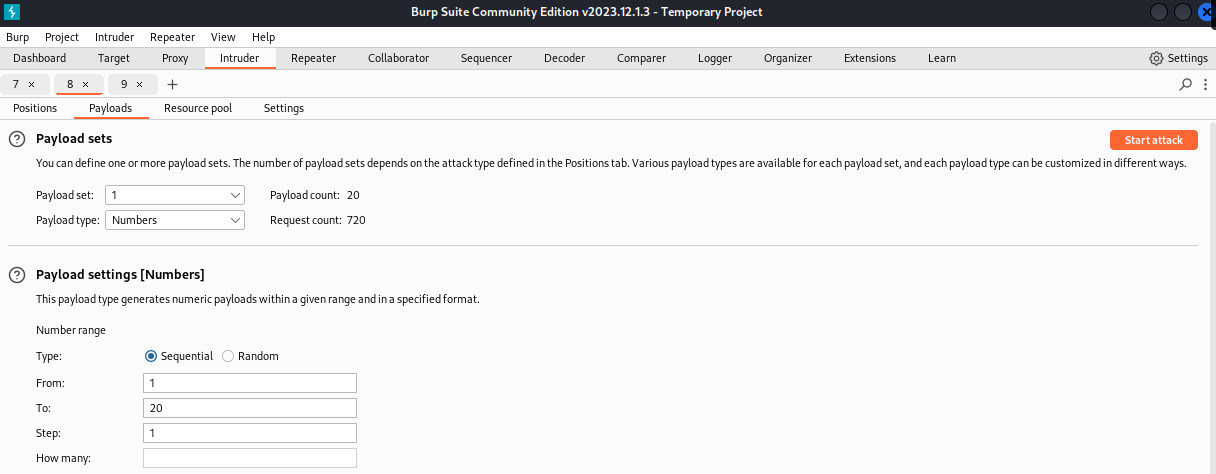Click the Burp Suite logo icon
The width and height of the screenshot is (1216, 474).
click(x=14, y=12)
